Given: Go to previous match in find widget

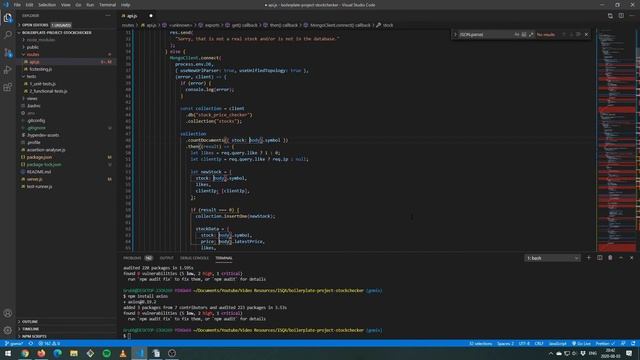Looking at the screenshot, I should [x=564, y=35].
